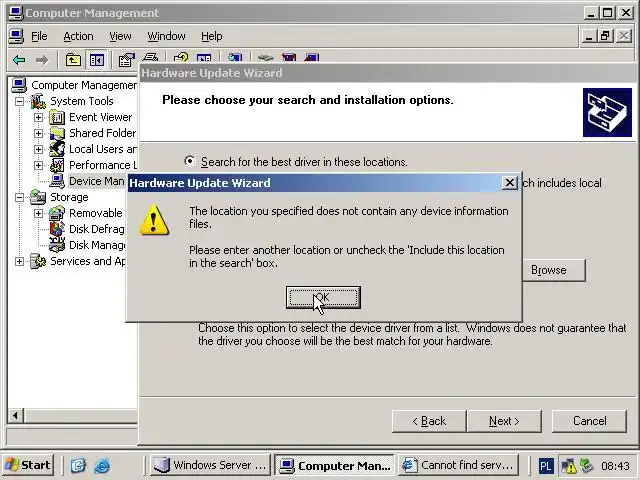The image size is (640, 480).
Task: Click the console system icon beside File menu
Action: 16,36
